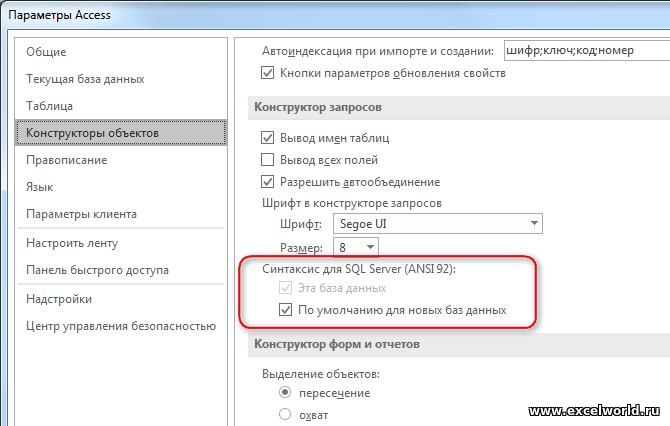670x426 pixels.
Task: Open Центр управления безопасностью page
Action: click(x=121, y=326)
